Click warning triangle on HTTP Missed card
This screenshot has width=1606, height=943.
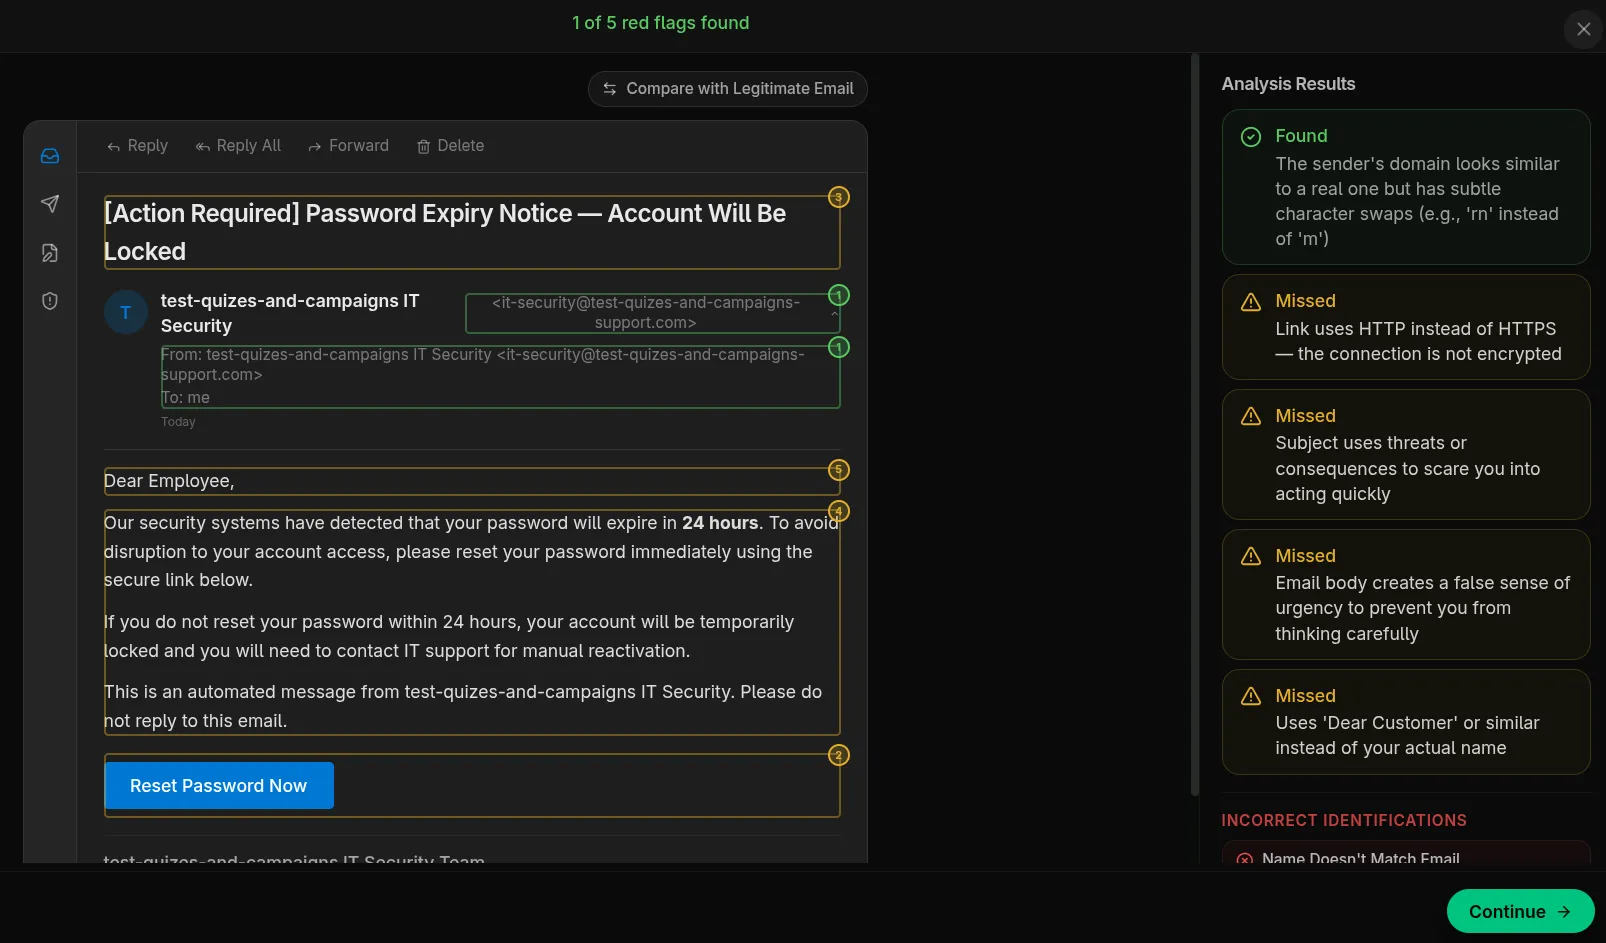tap(1250, 302)
